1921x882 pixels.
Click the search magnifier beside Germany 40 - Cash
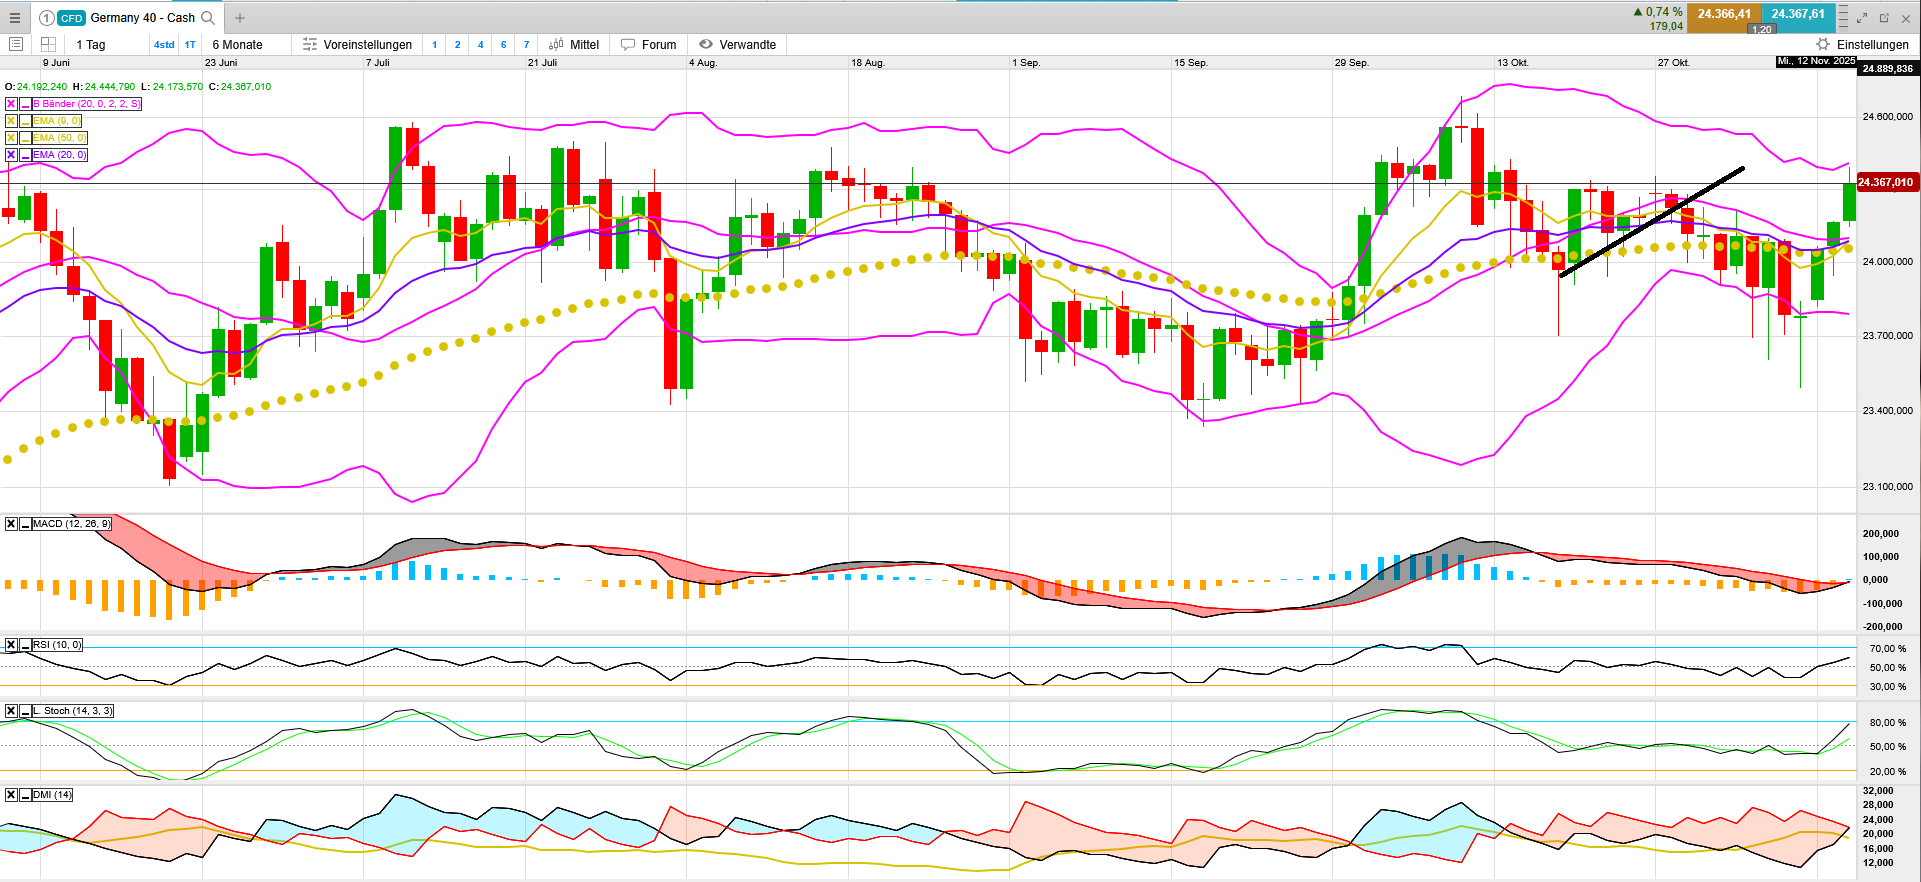(208, 18)
